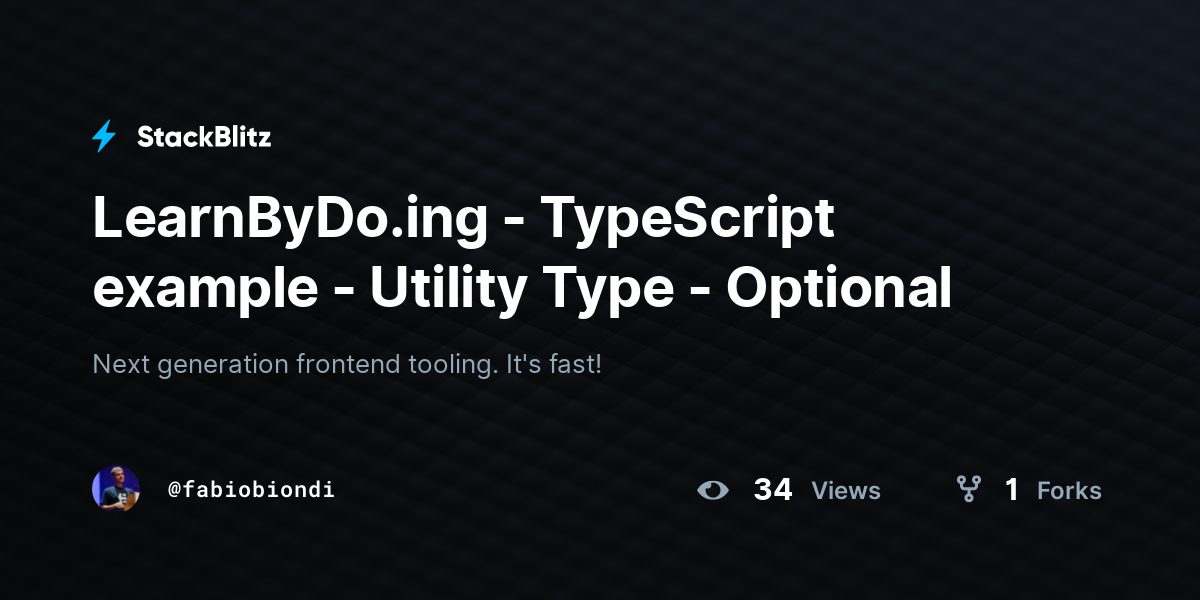Image resolution: width=1200 pixels, height=600 pixels.
Task: Click the StackBlitz lightning bolt logo
Action: pyautogui.click(x=104, y=136)
